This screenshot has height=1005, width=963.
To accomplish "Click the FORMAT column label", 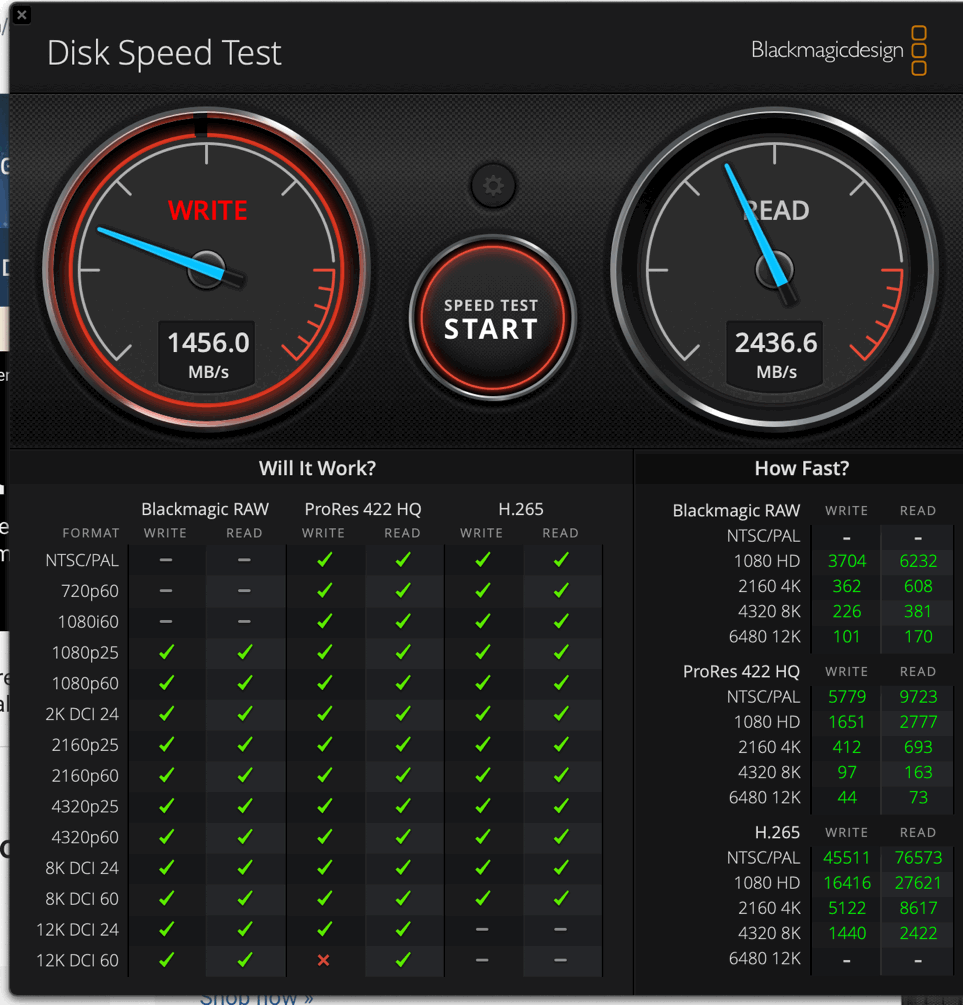I will (x=91, y=533).
